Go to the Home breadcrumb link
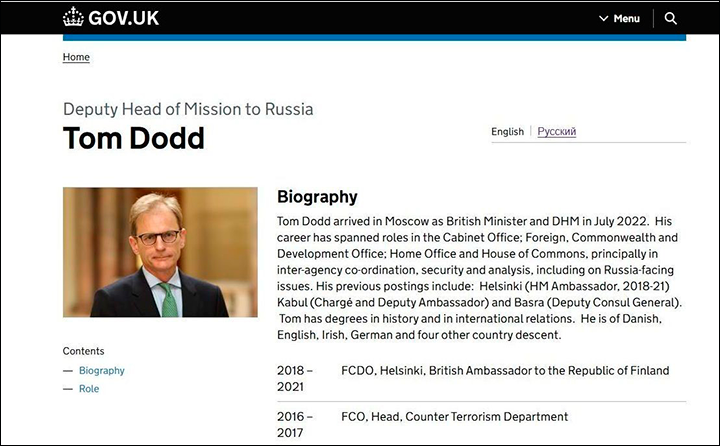Screen dimensions: 720x446 (76, 57)
